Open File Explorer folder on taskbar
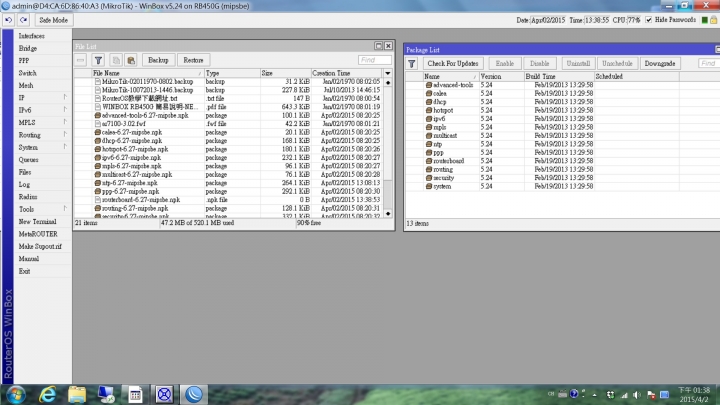The width and height of the screenshot is (720, 405). (77, 394)
